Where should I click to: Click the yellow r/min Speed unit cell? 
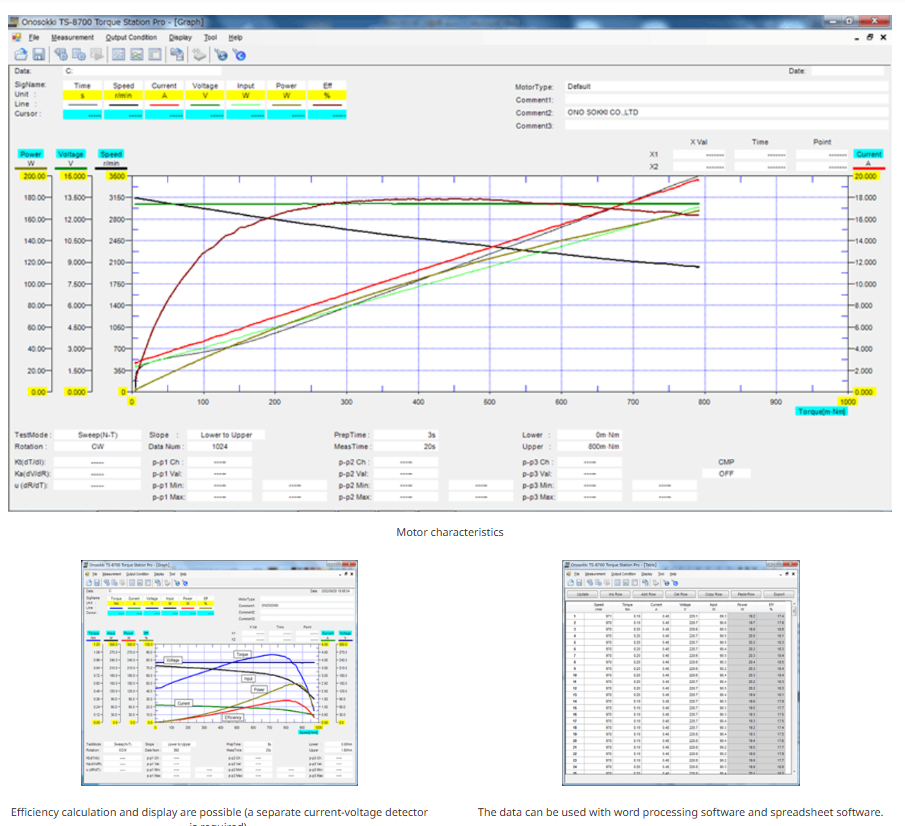click(123, 96)
